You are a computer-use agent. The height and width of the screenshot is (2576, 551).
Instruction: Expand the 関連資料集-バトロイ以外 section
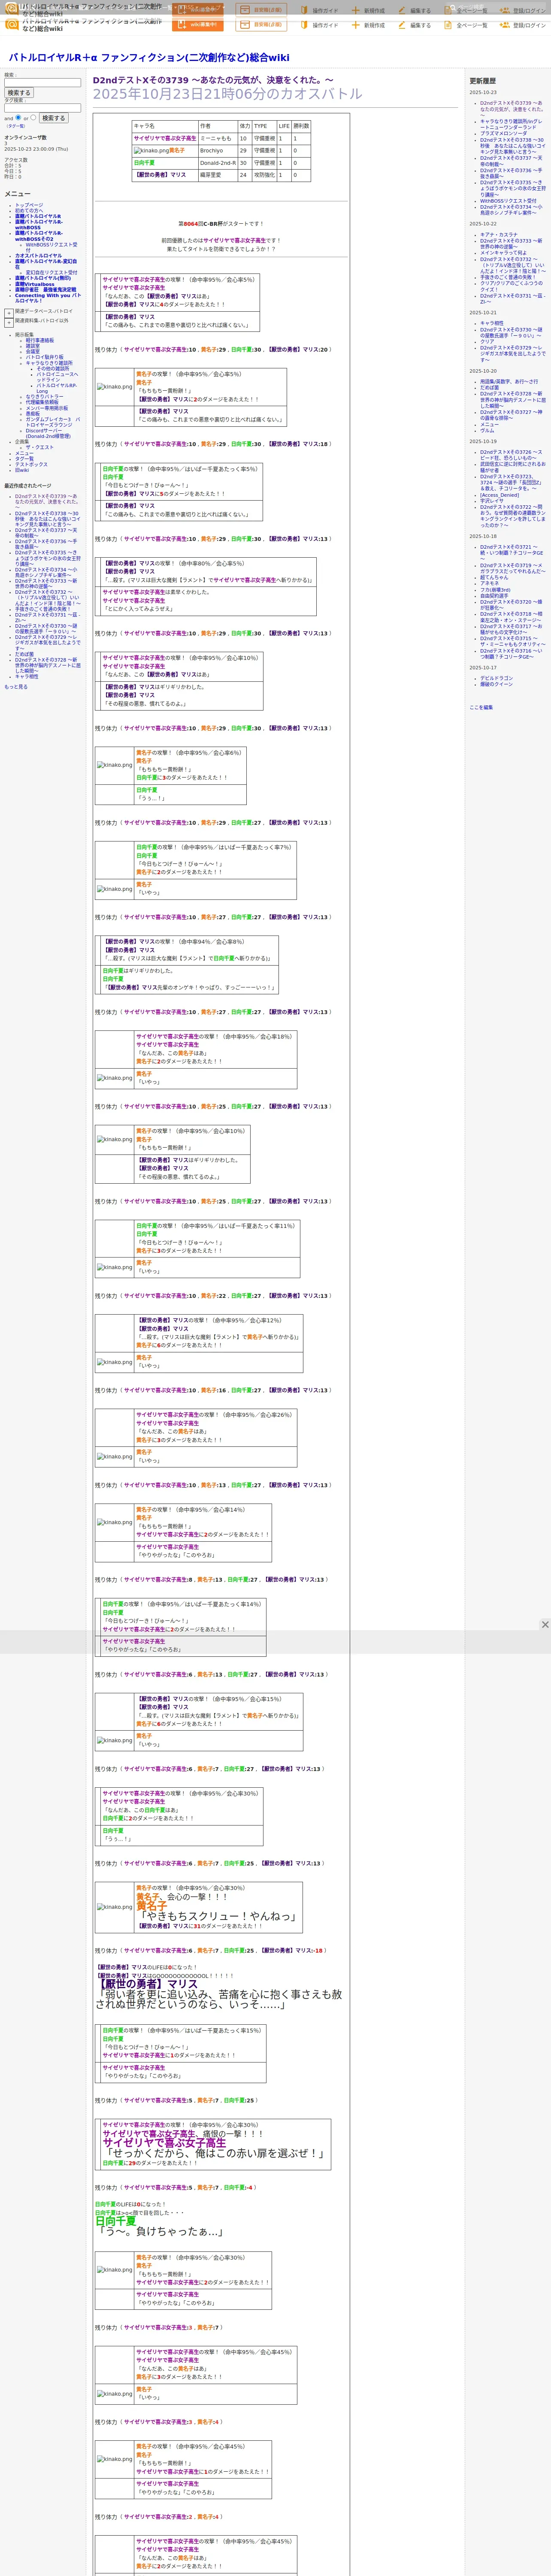point(9,322)
